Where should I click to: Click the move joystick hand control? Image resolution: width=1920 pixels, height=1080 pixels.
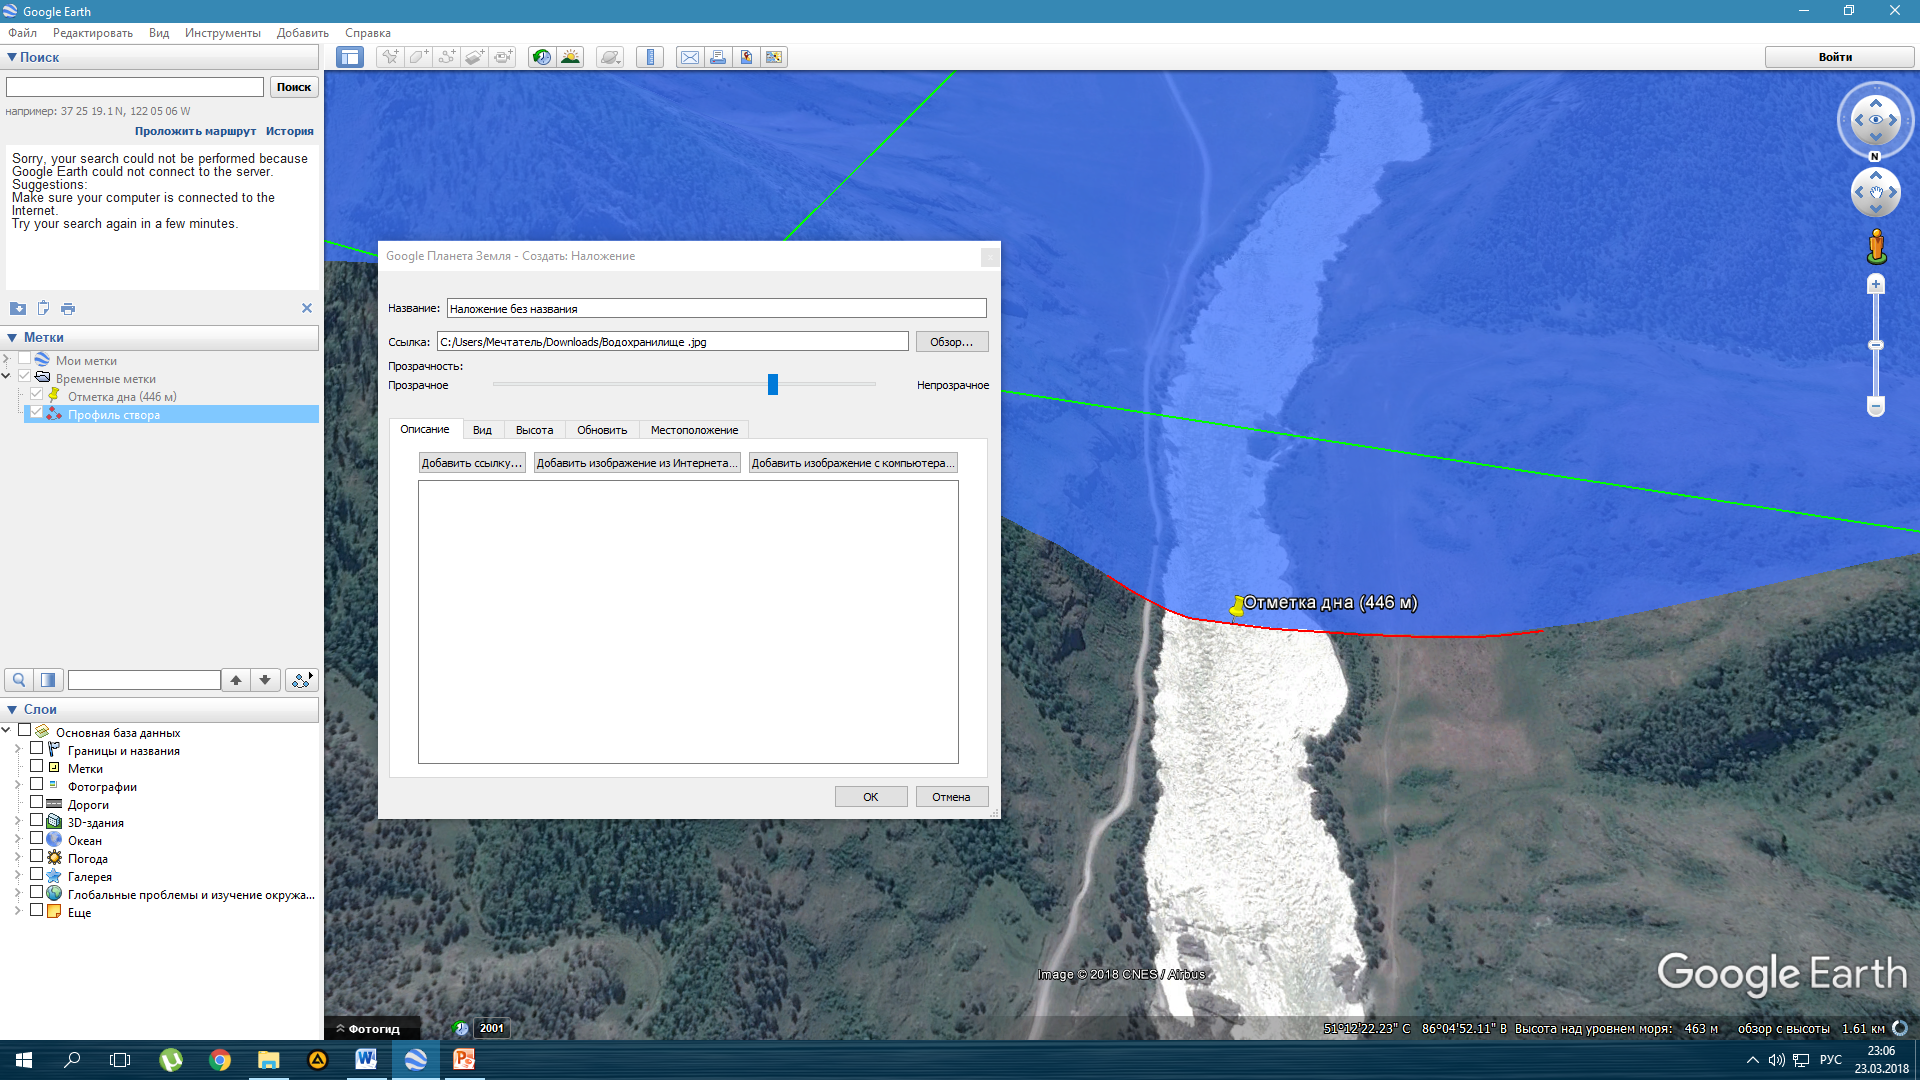pos(1876,192)
